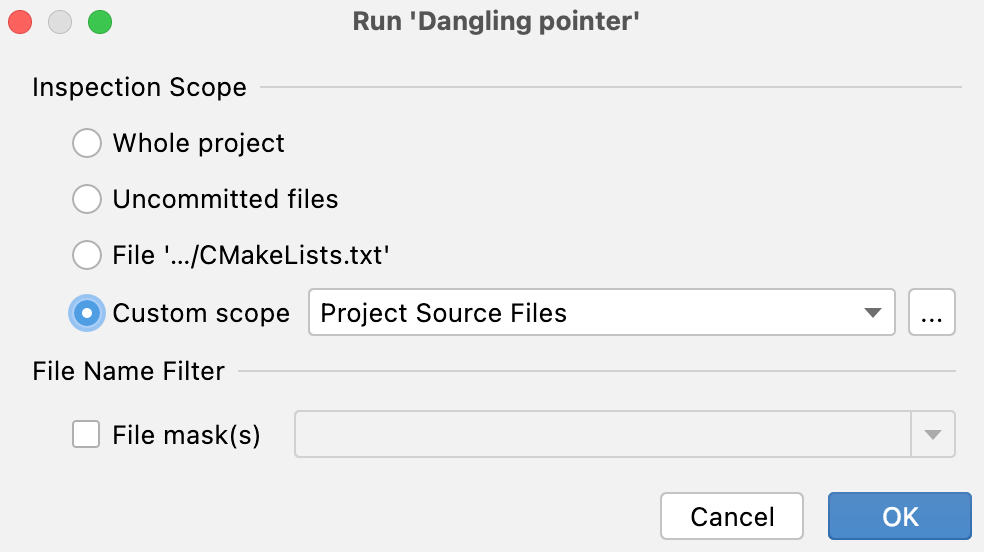Click inside the file mask text field
Viewport: 984px width, 552px height.
(602, 435)
